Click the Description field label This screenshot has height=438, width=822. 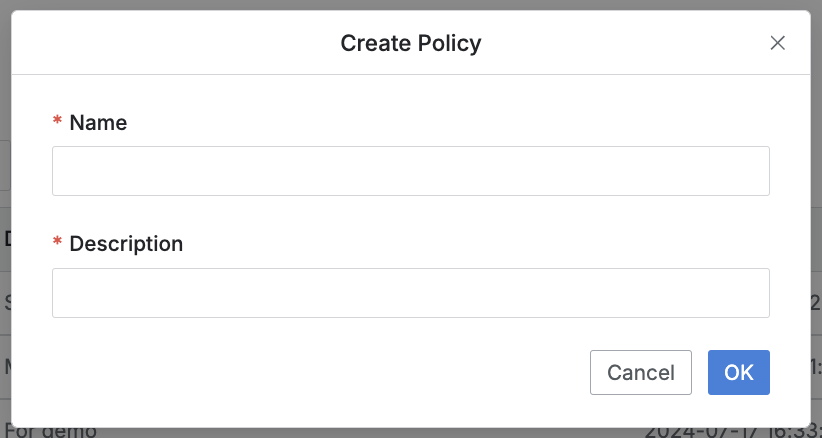(x=126, y=244)
